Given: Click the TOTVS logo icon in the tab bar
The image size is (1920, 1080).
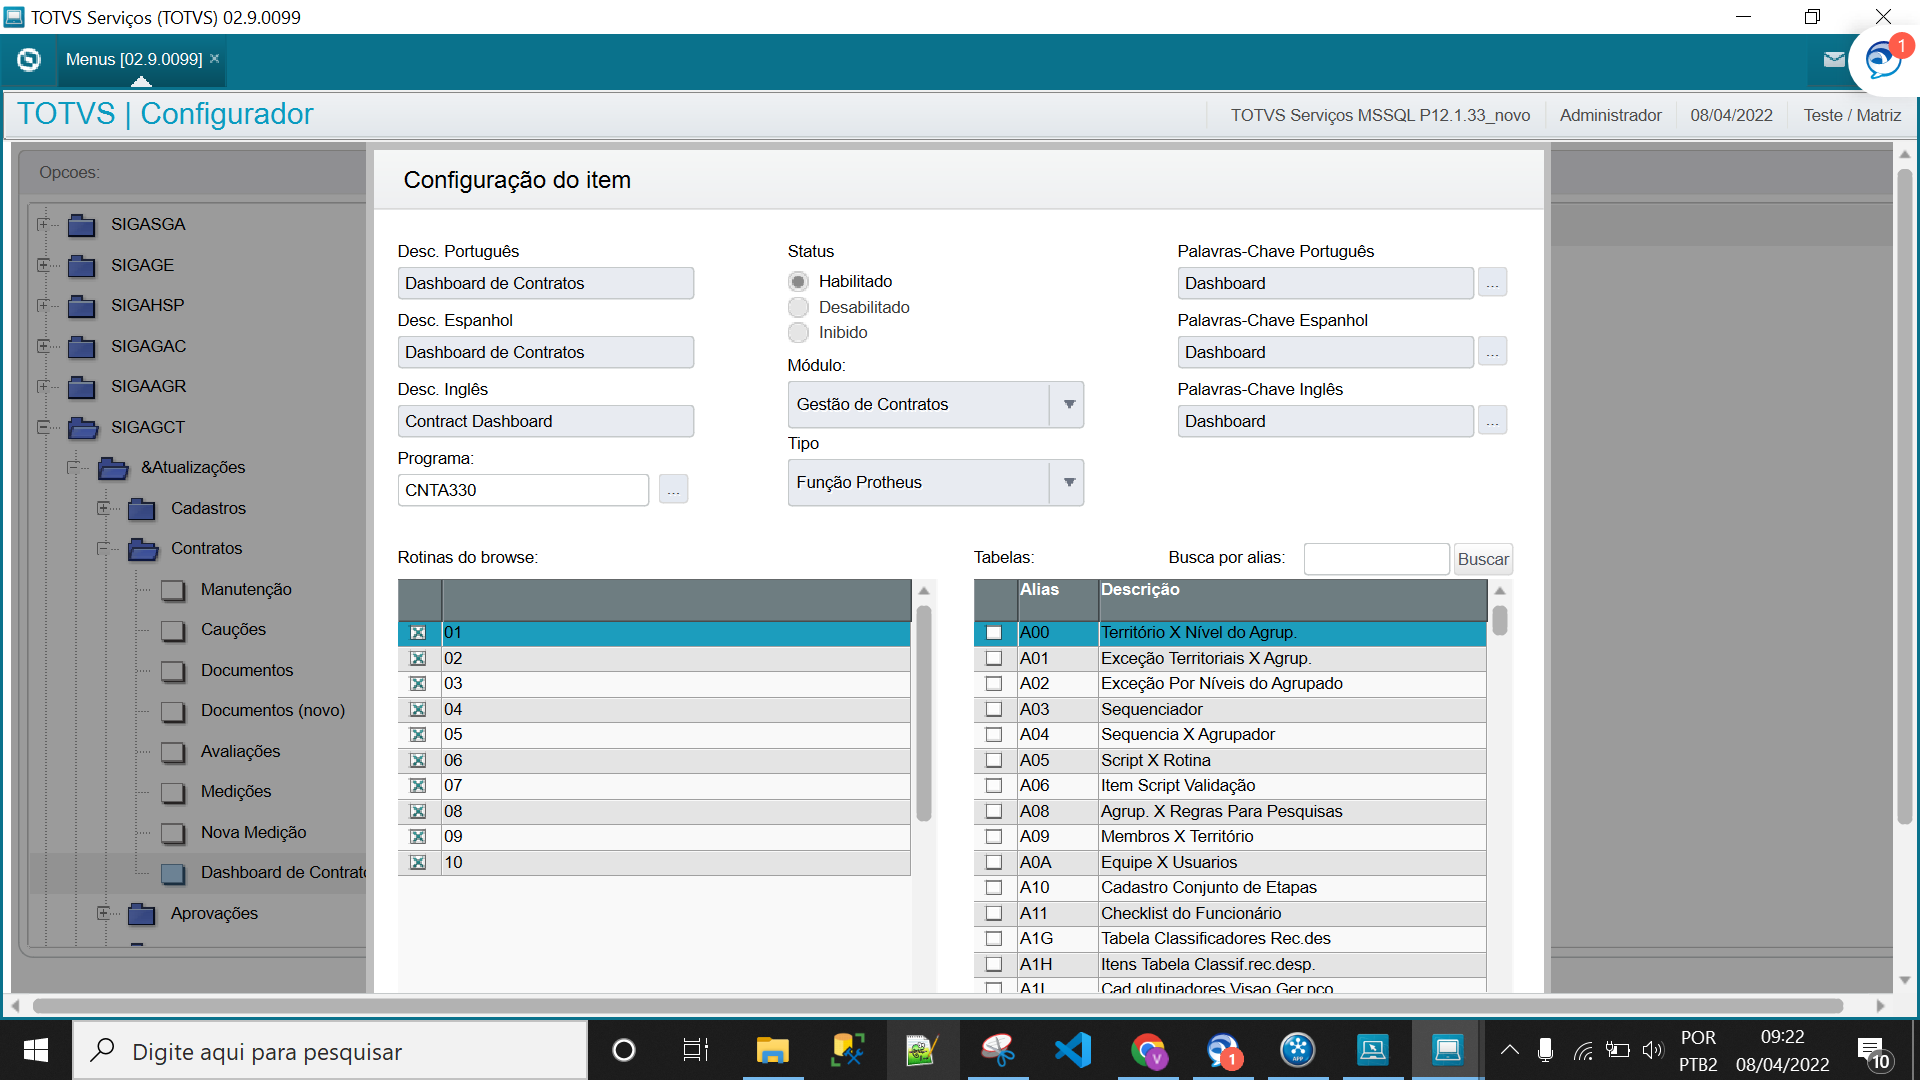Looking at the screenshot, I should point(29,60).
